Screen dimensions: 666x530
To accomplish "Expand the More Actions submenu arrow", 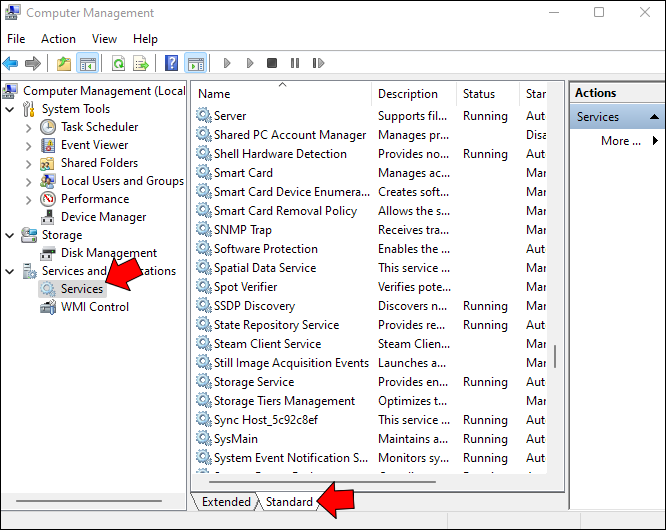I will [x=655, y=141].
